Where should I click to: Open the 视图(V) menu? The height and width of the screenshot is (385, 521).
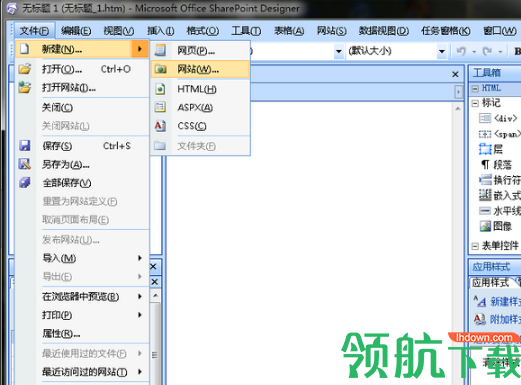tap(119, 31)
